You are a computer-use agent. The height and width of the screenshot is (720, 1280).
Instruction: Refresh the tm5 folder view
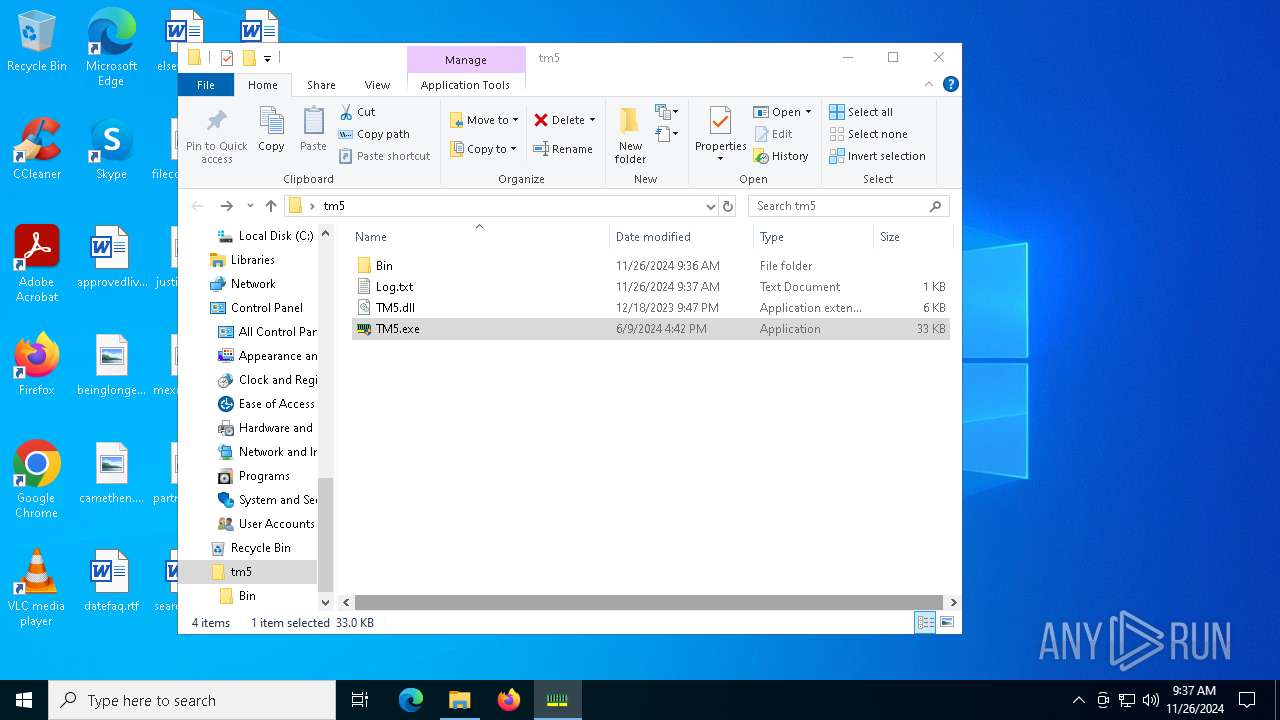coord(728,206)
